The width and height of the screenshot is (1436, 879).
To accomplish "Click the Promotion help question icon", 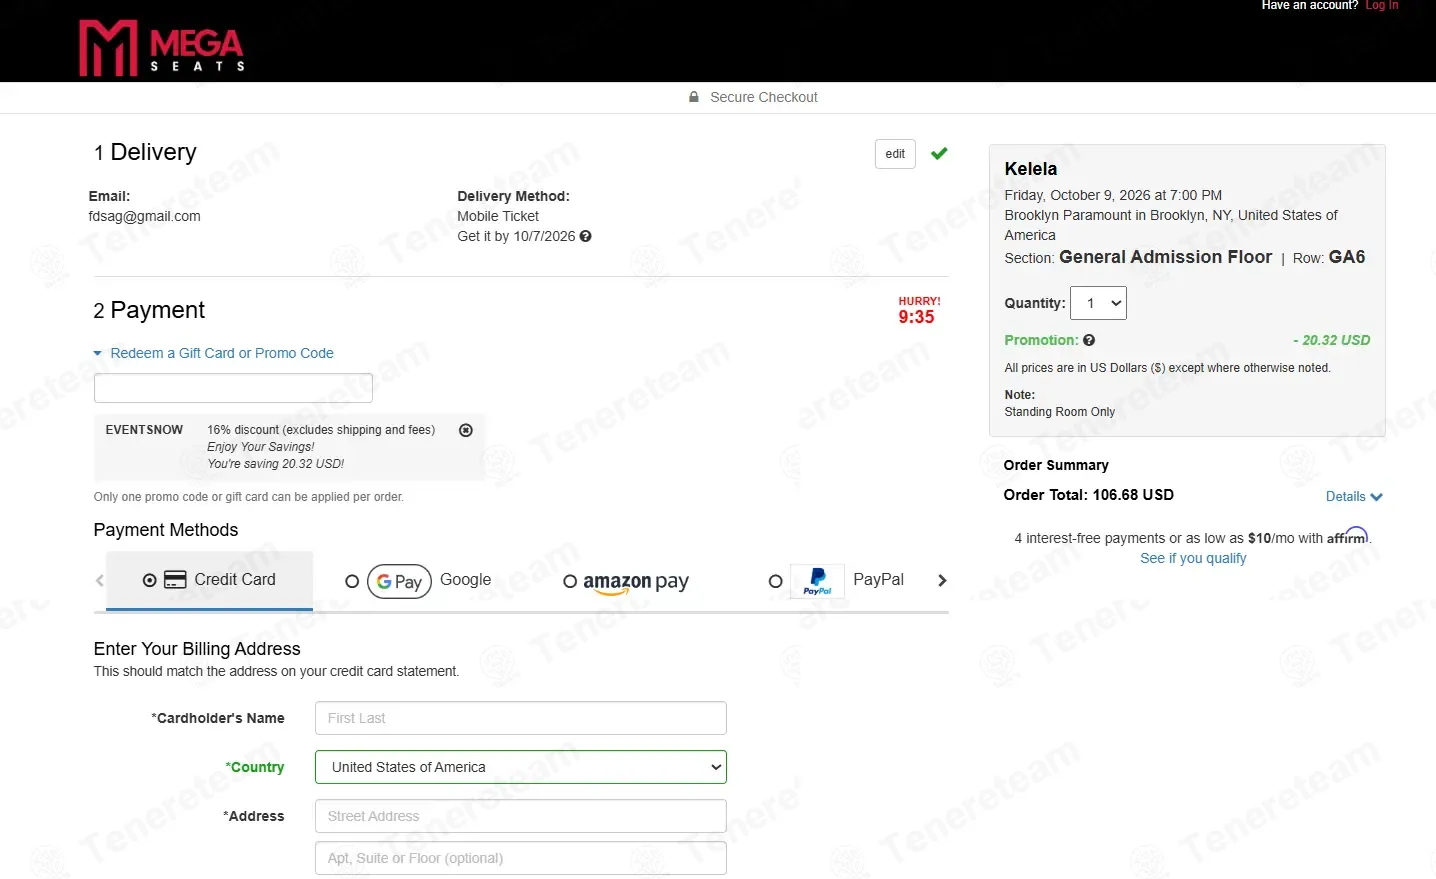I will pyautogui.click(x=1089, y=340).
